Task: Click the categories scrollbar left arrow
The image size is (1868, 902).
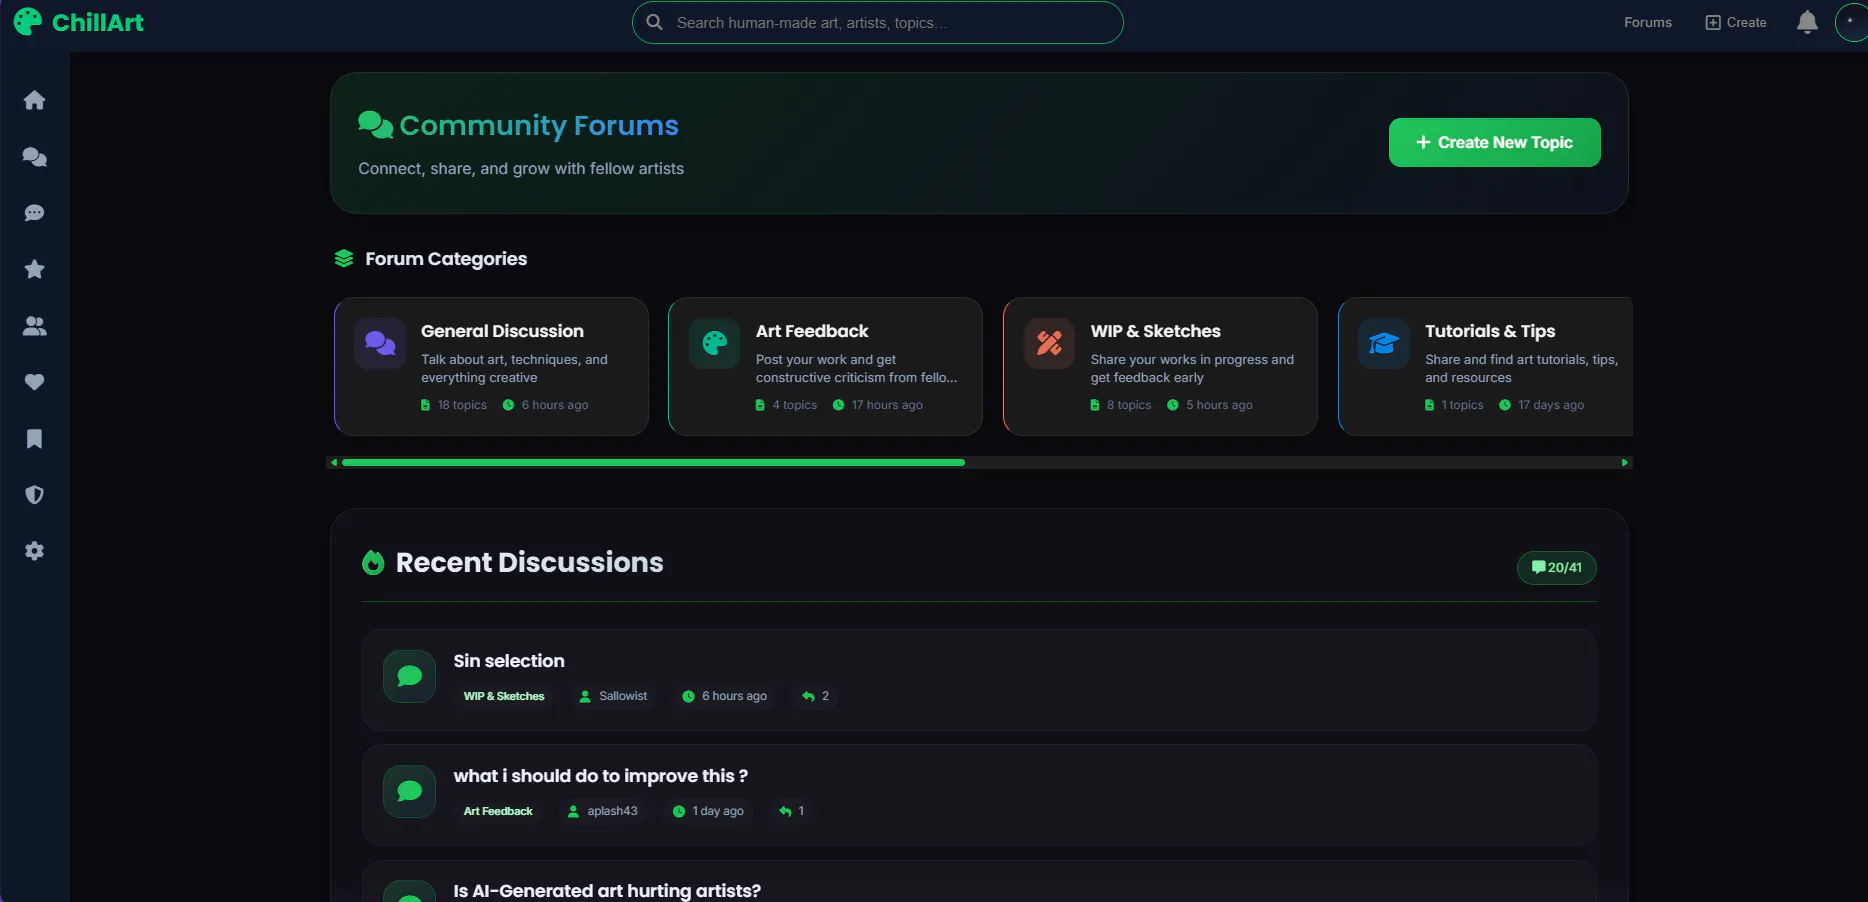Action: coord(334,463)
